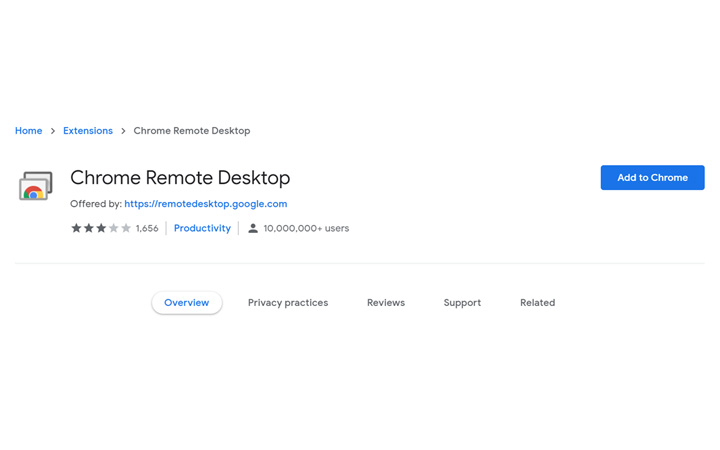Screen dimensions: 720x450
Task: Click the Chrome Remote Desktop extension icon
Action: tap(36, 186)
